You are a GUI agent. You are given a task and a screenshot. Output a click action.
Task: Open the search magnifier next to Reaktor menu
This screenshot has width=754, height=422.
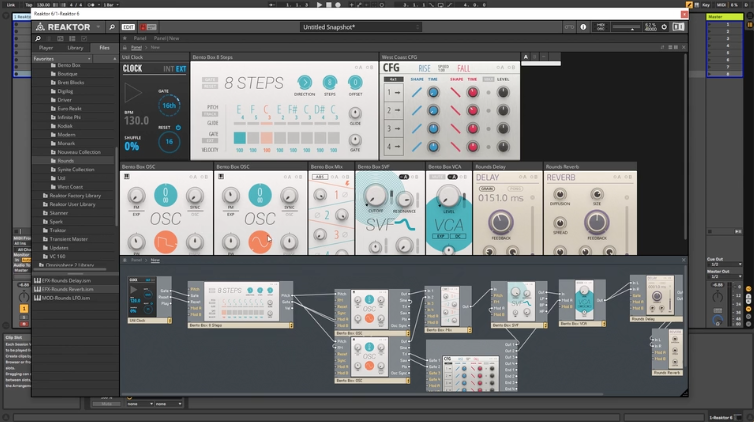coord(112,27)
